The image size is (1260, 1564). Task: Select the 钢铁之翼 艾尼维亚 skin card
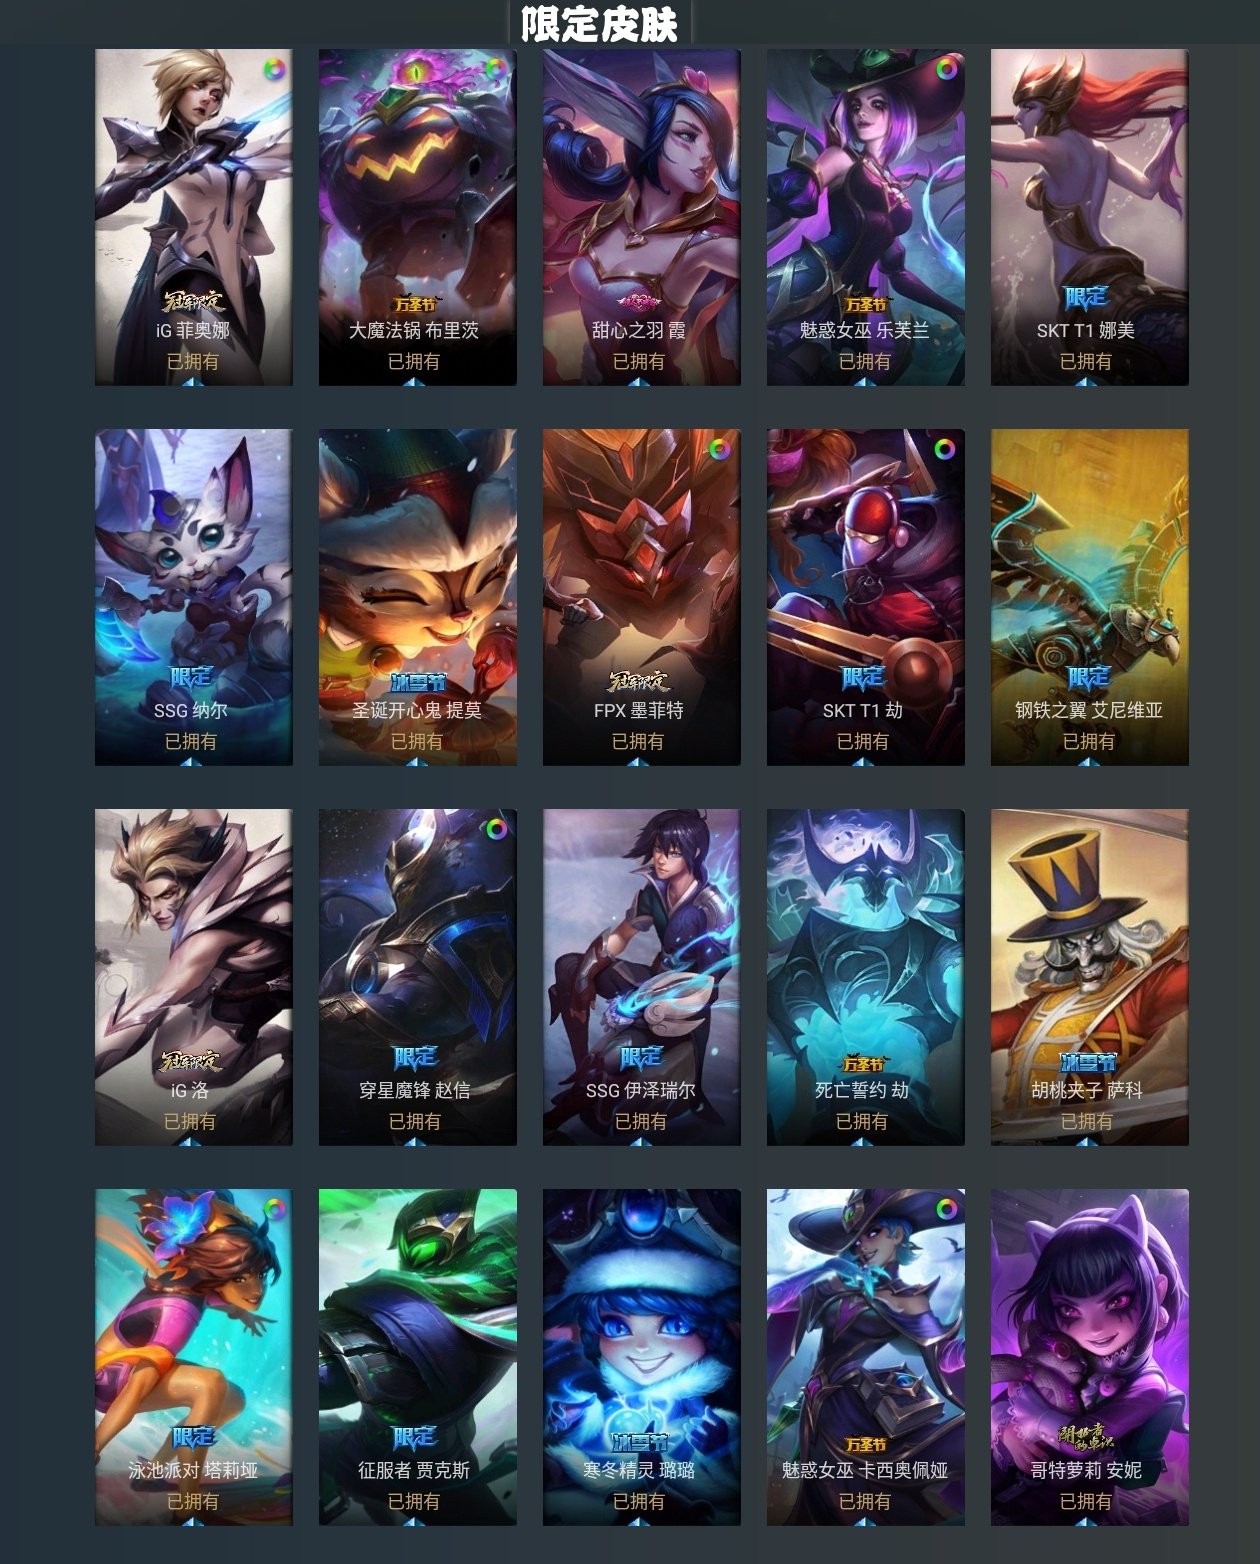(1090, 597)
